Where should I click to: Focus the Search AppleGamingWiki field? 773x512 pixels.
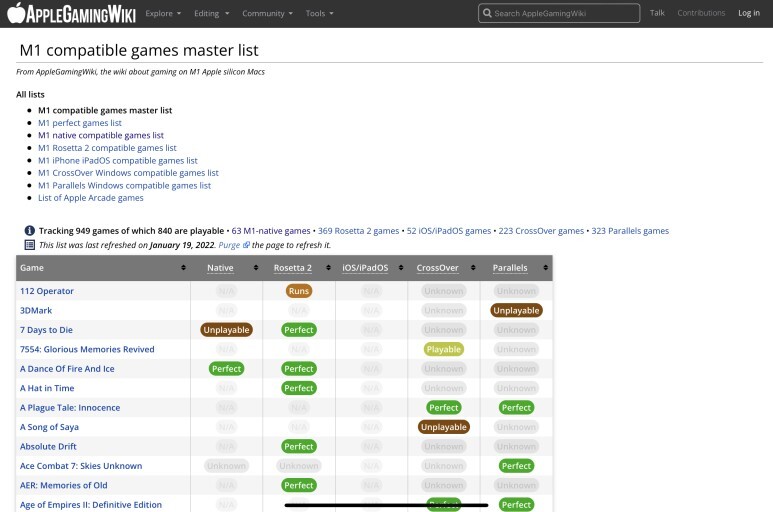(x=559, y=13)
